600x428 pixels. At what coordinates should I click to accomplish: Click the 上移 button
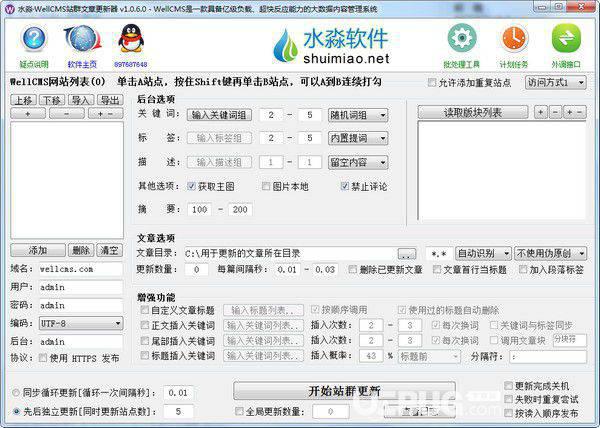(23, 100)
